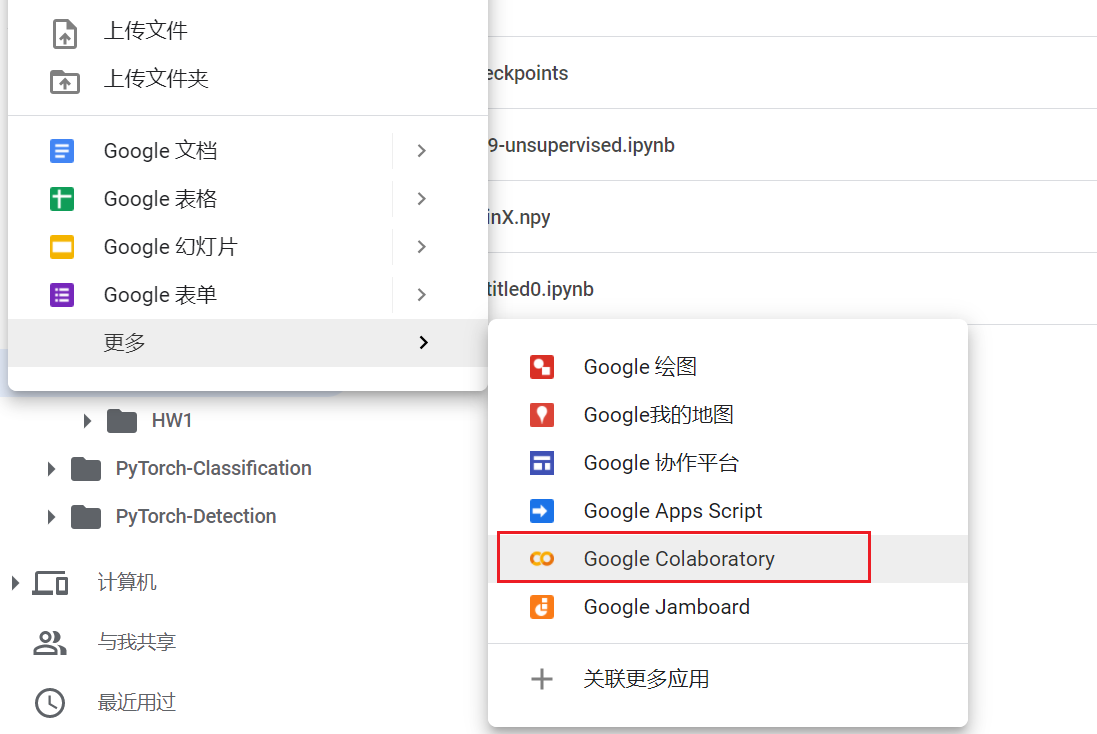Click the plus icon for connecting apps
1097x734 pixels.
[x=542, y=679]
